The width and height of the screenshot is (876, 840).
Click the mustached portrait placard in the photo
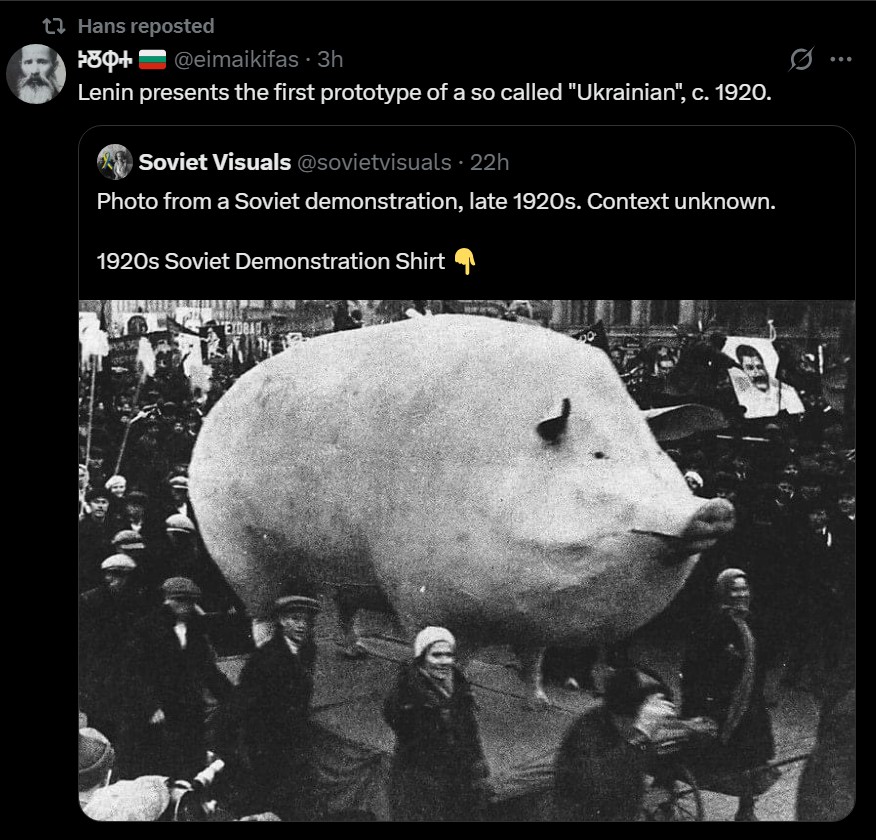[761, 378]
